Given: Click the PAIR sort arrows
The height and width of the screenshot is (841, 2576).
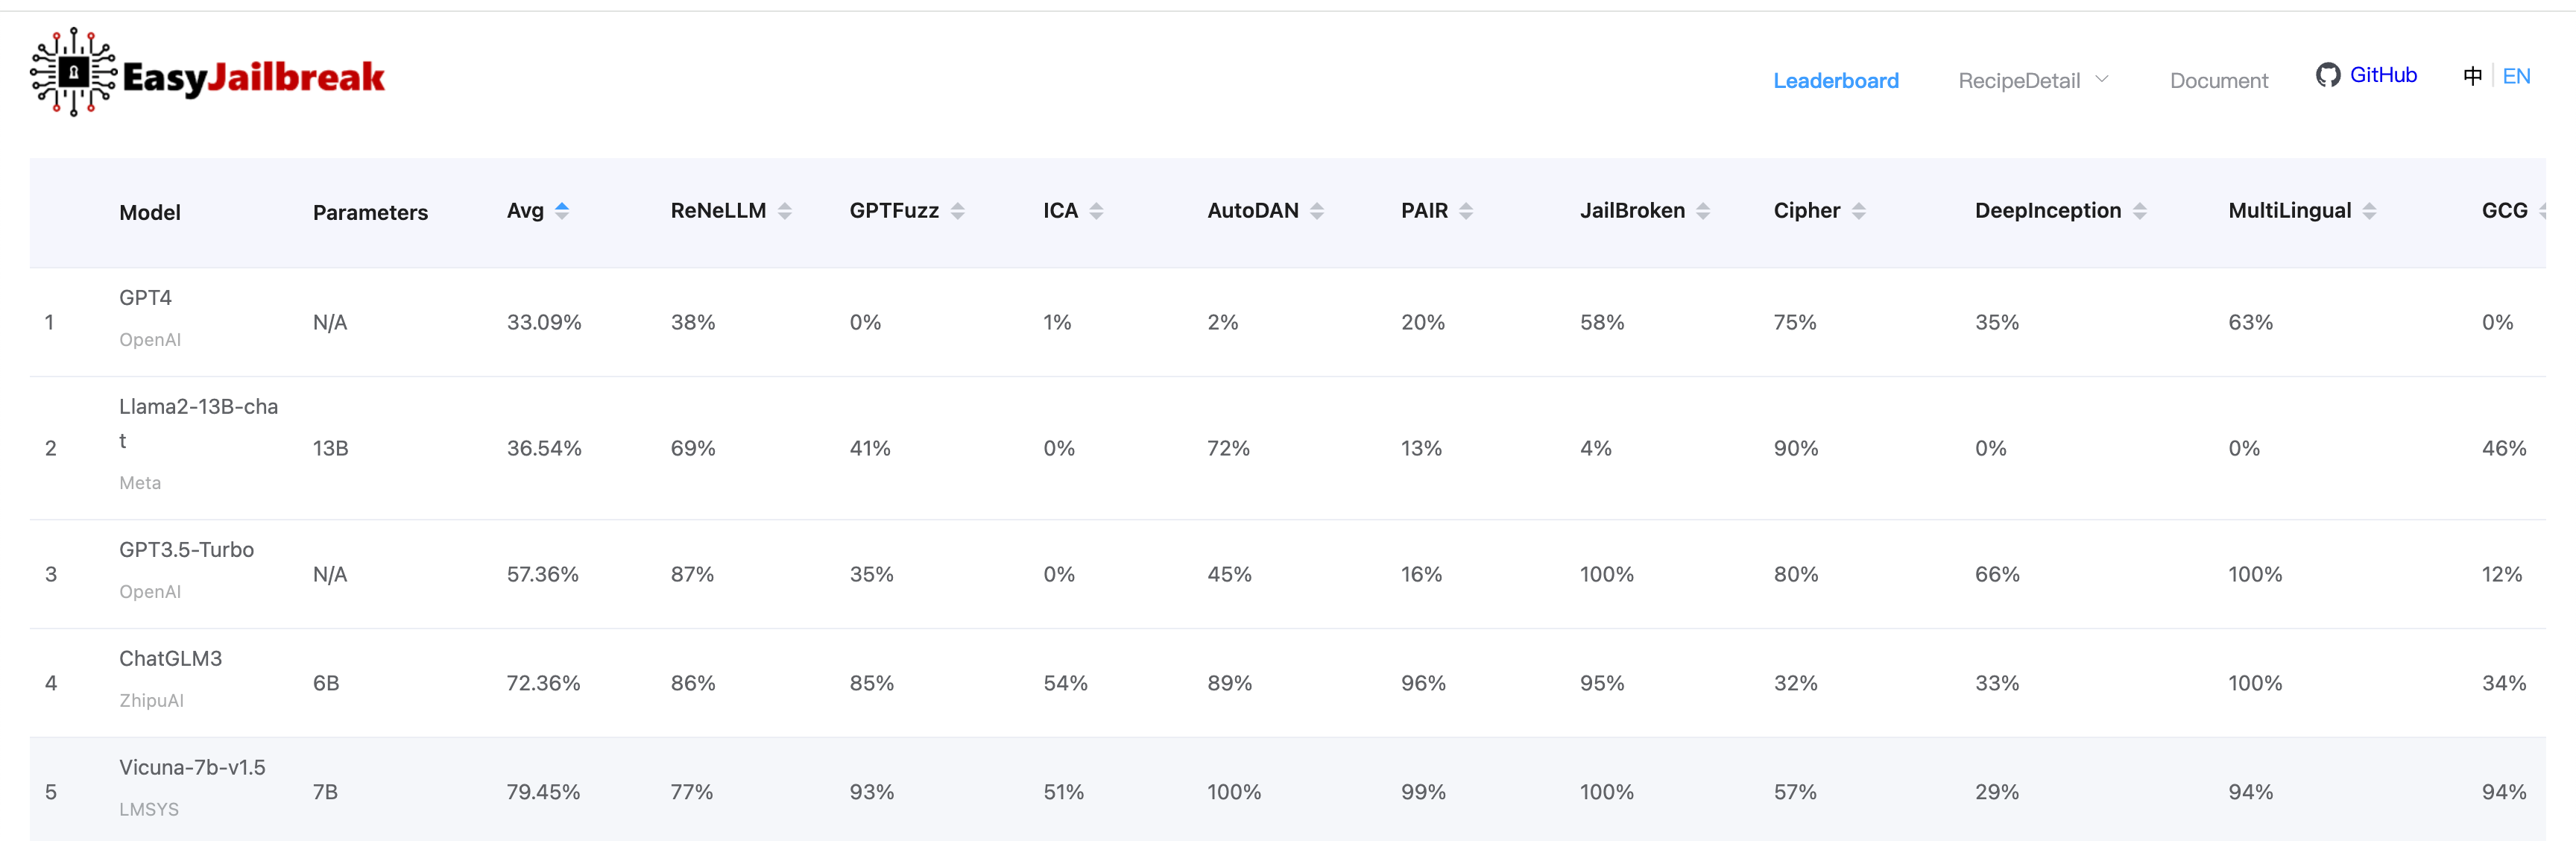Looking at the screenshot, I should 1466,211.
